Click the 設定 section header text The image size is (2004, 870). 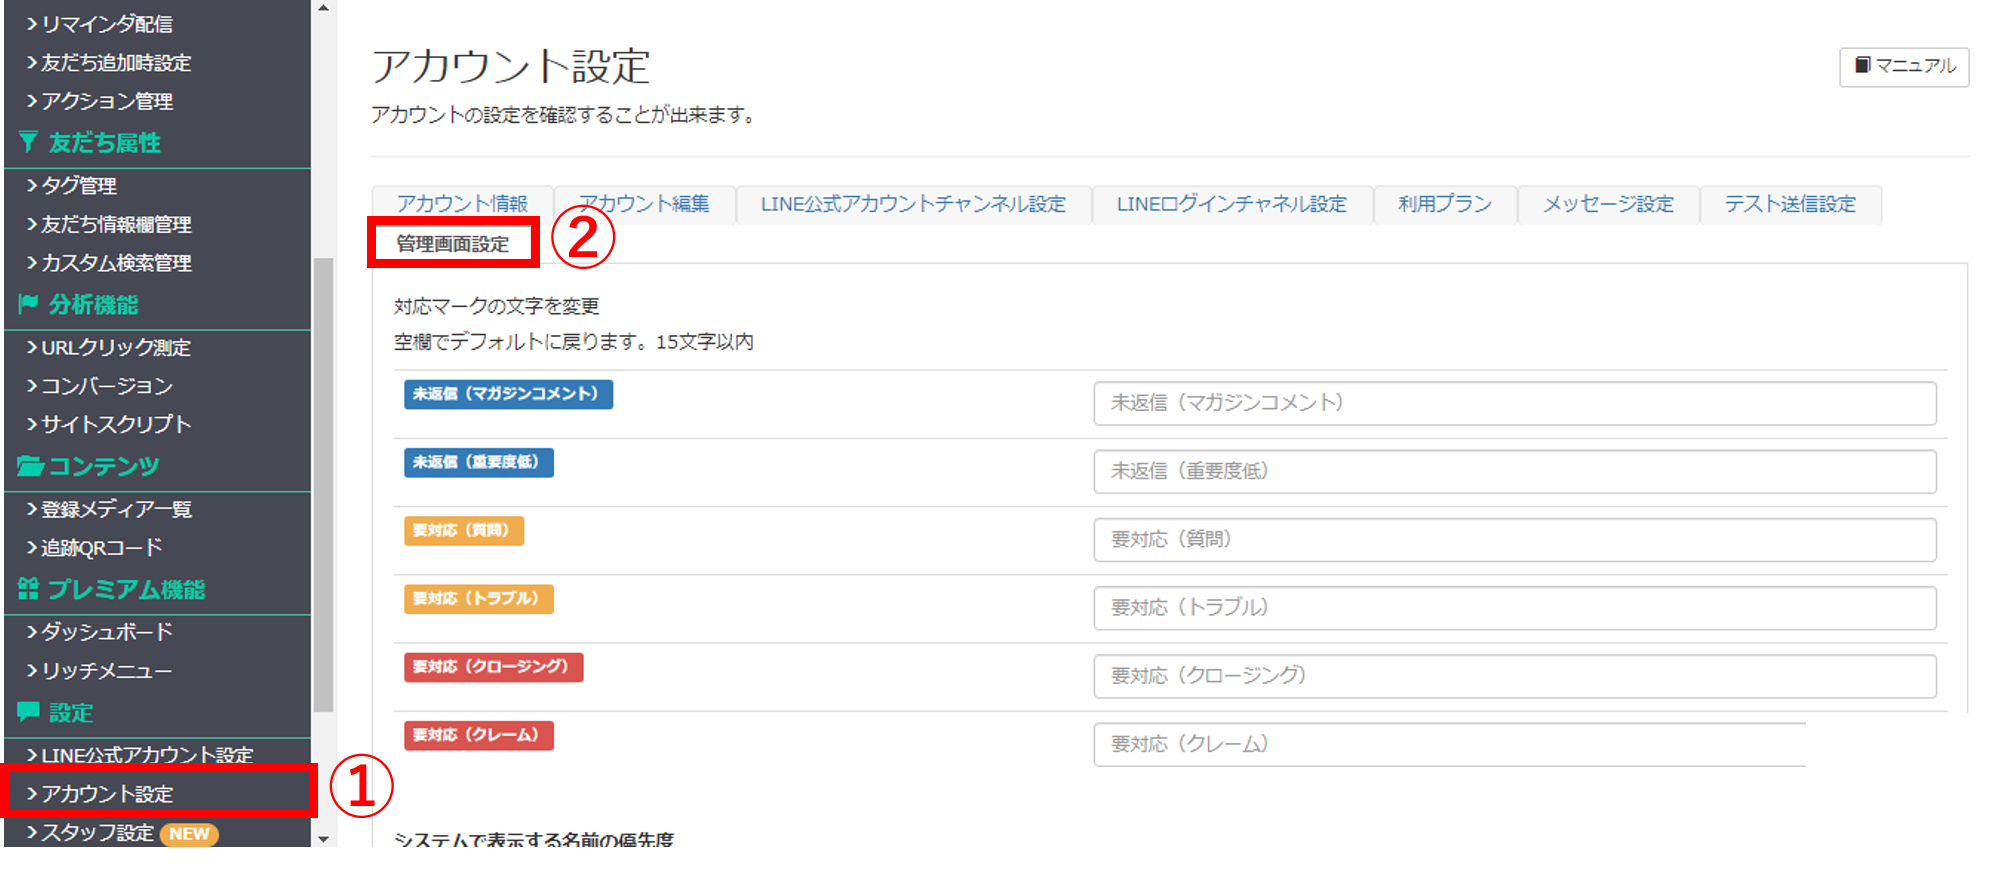click(71, 713)
